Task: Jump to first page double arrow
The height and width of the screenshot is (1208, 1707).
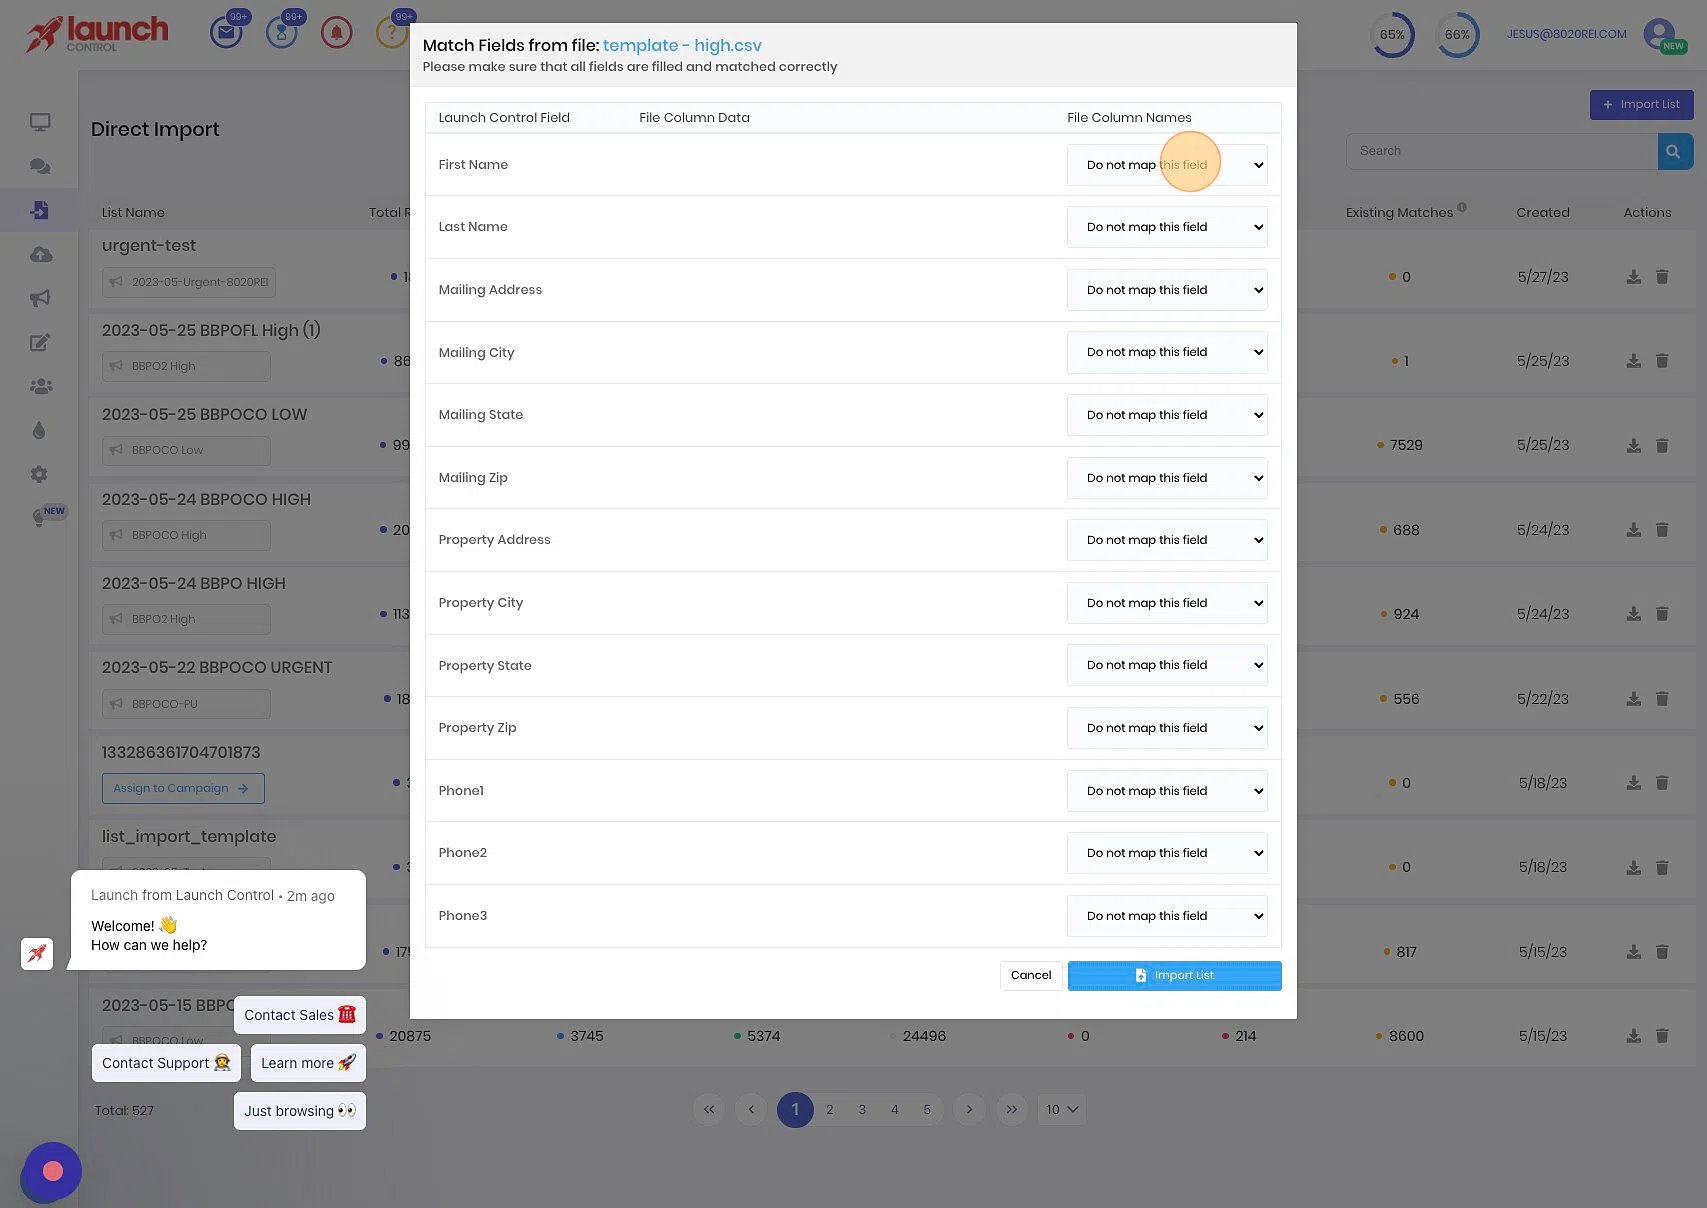Action: point(709,1109)
